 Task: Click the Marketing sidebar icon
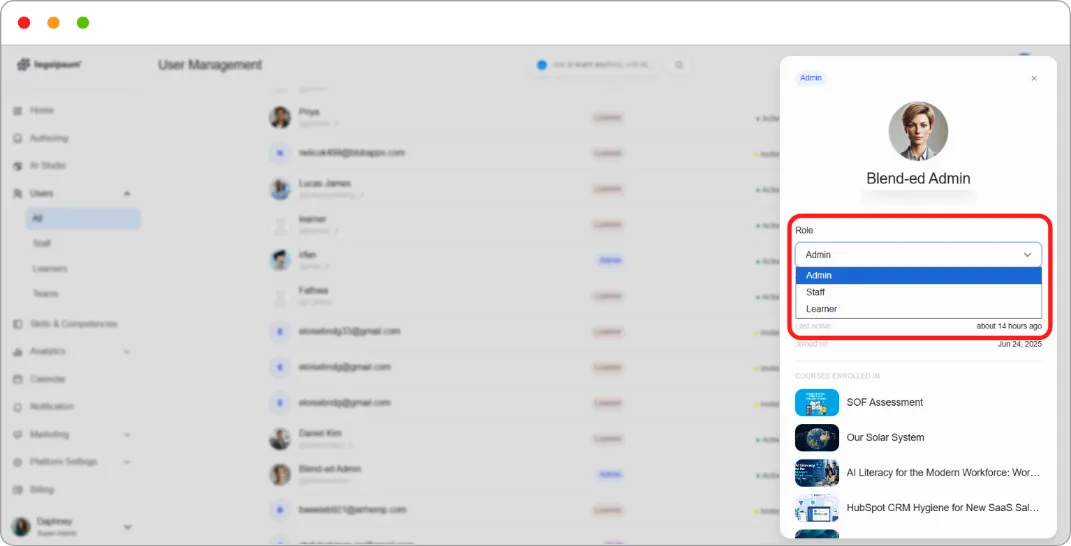pos(18,435)
